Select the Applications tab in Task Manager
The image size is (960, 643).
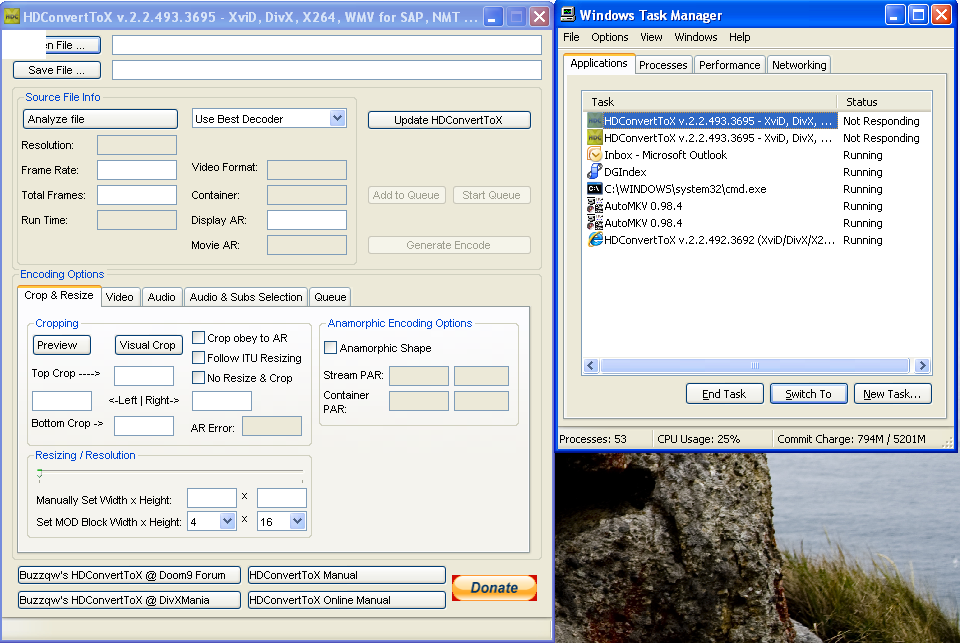(x=599, y=63)
